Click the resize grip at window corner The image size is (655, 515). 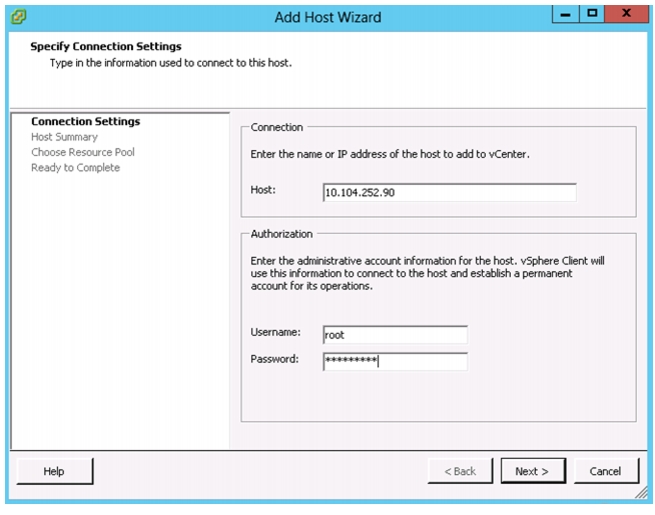click(641, 493)
